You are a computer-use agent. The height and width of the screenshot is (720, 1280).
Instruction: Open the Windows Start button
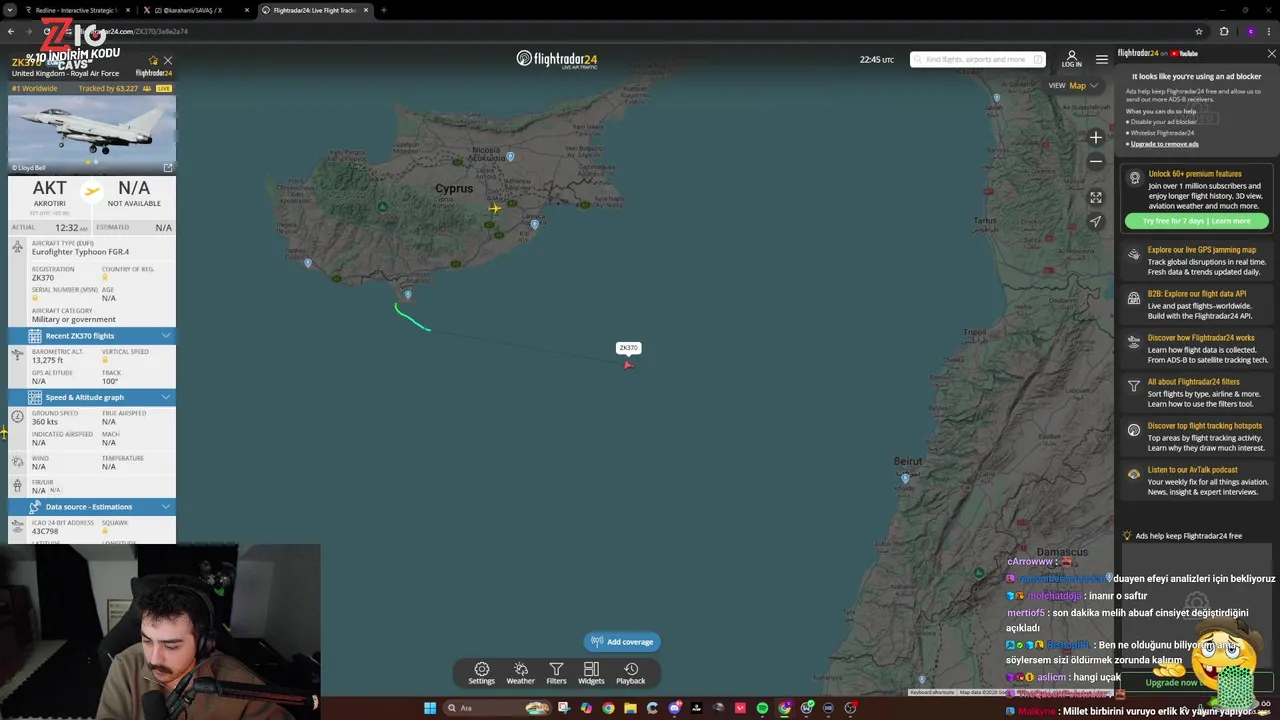click(430, 708)
